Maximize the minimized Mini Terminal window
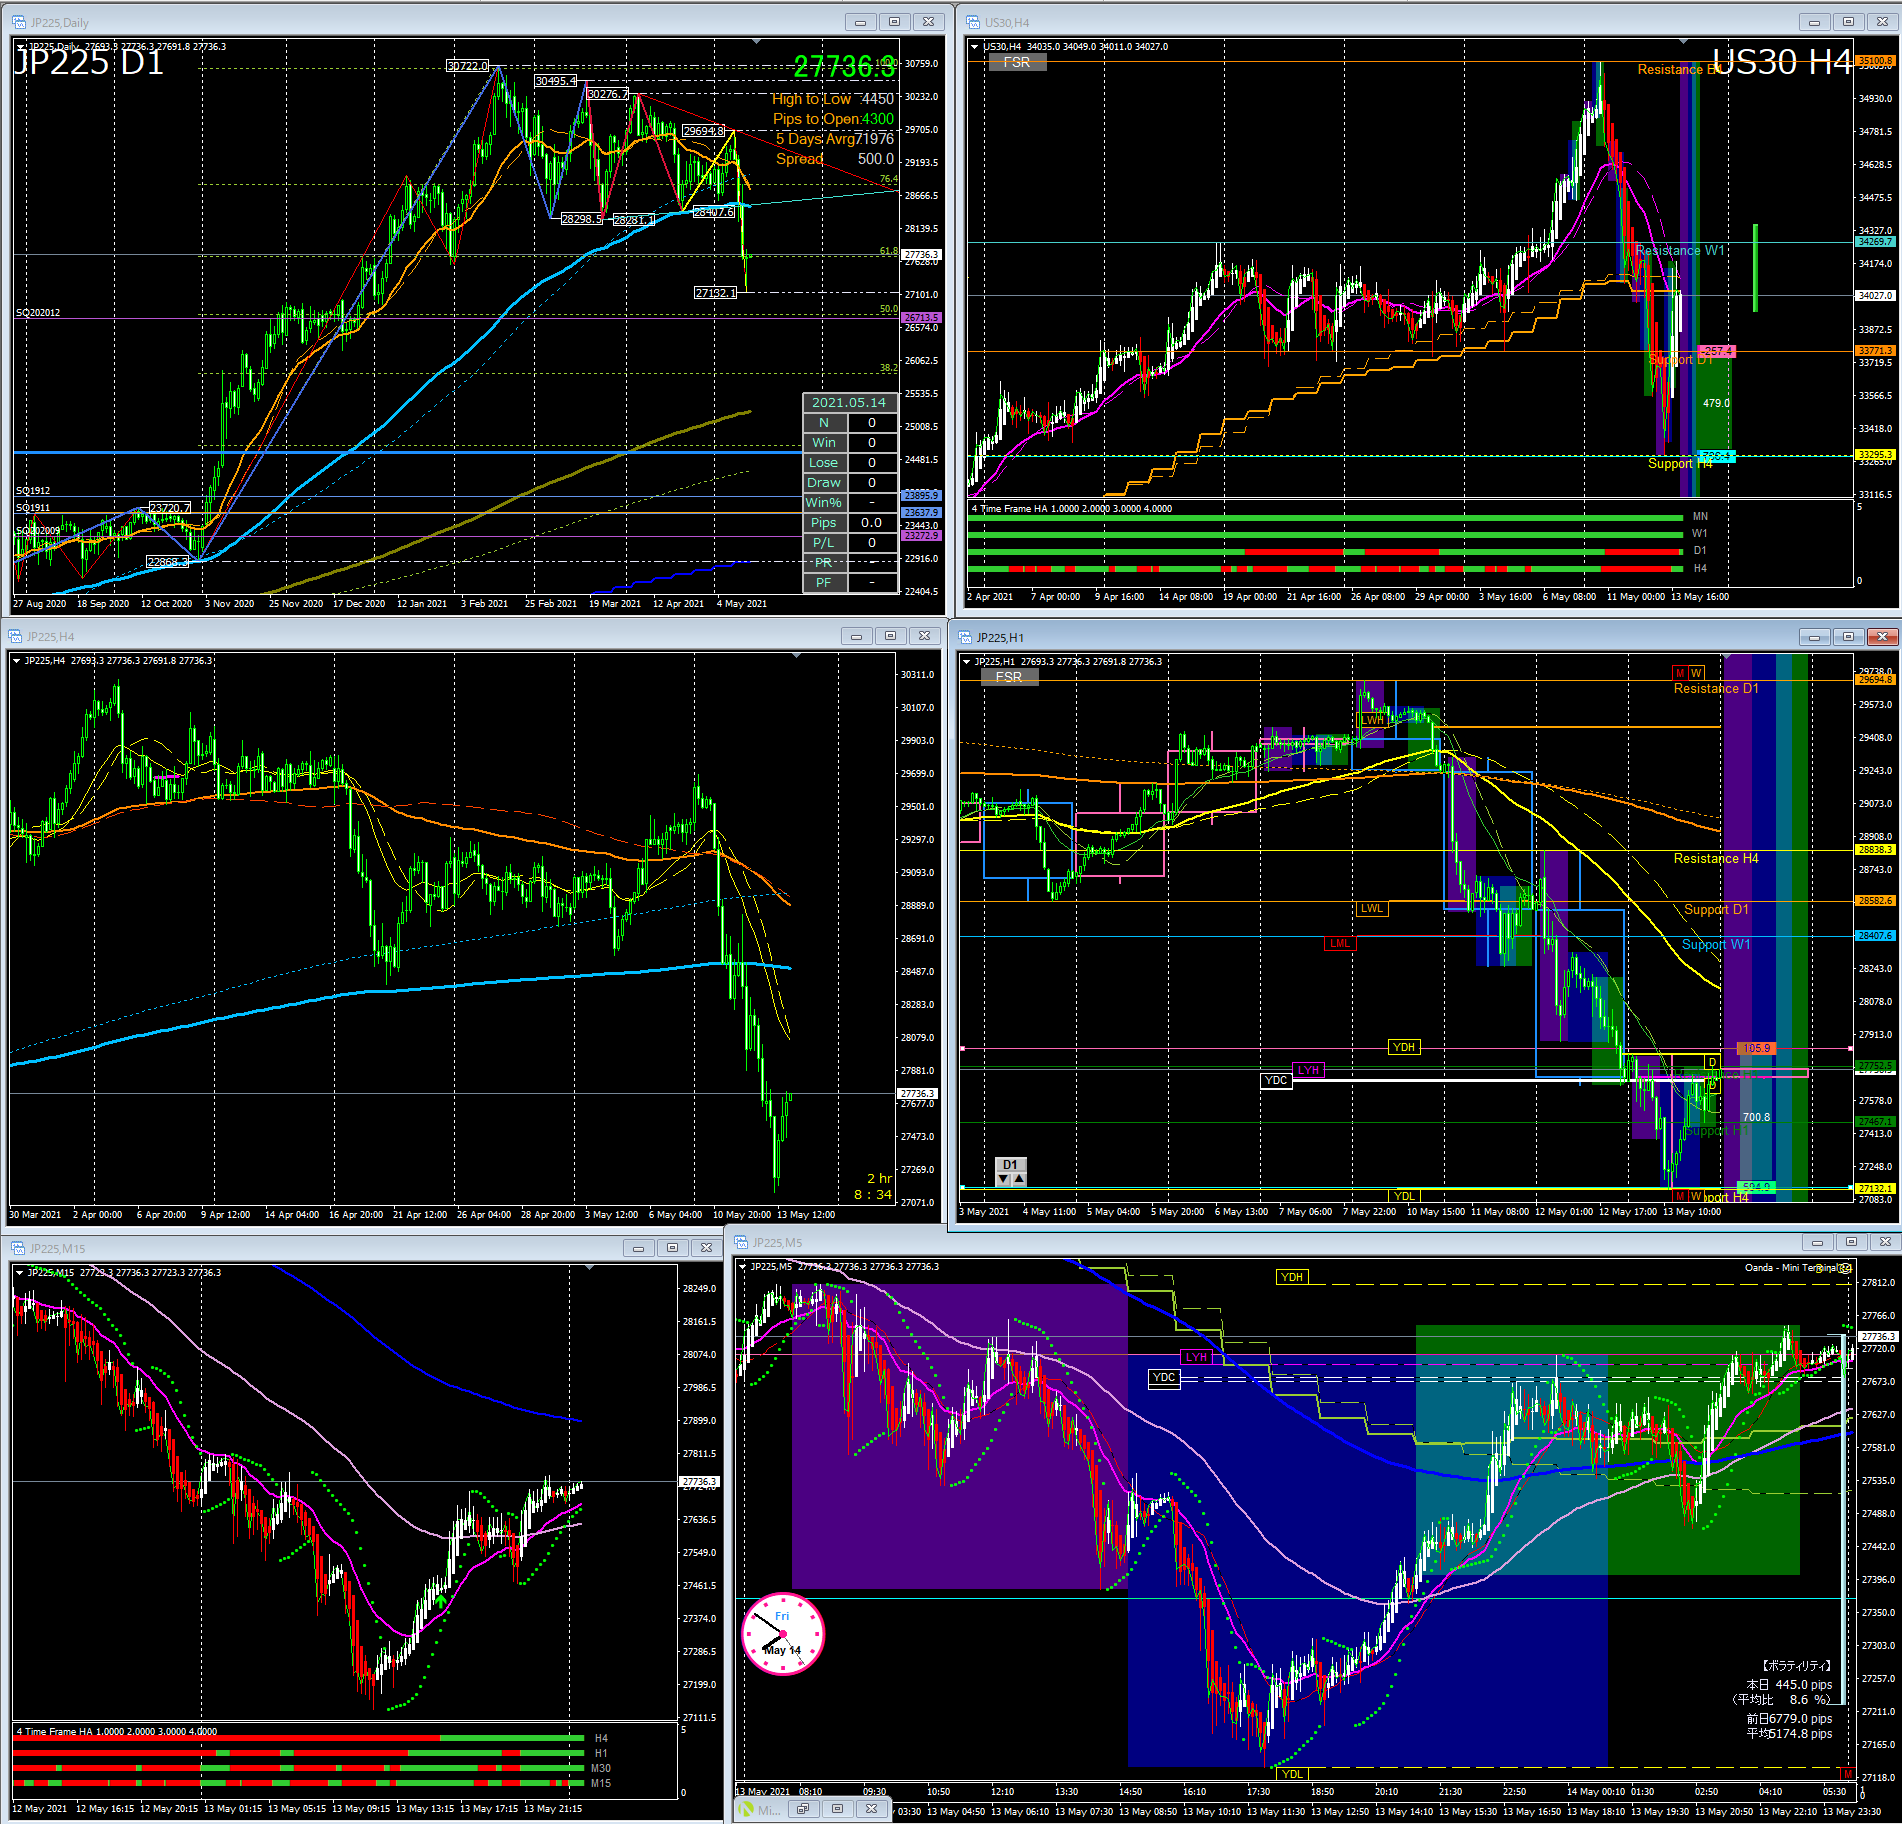 [838, 1809]
